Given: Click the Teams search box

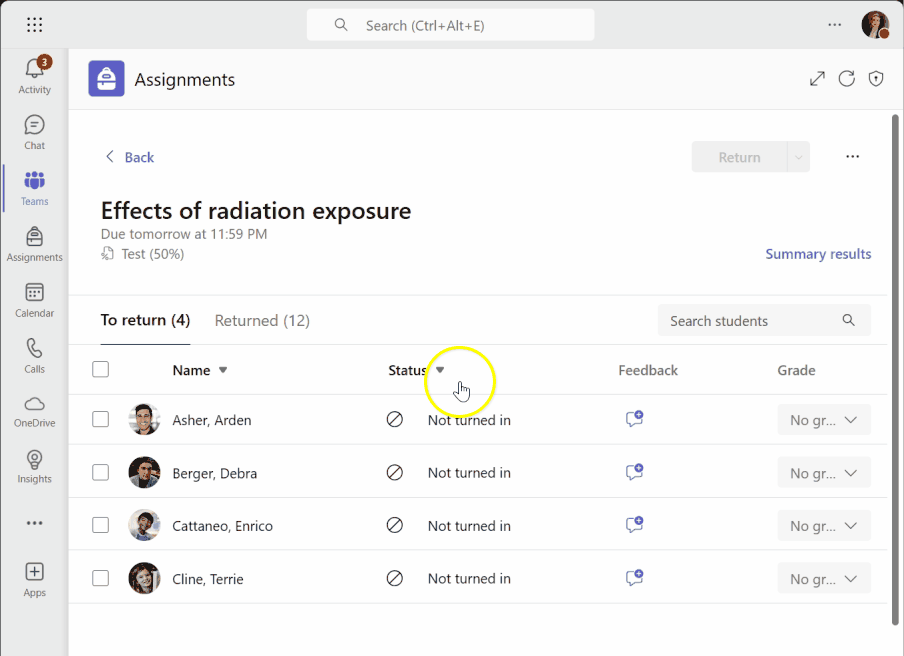Looking at the screenshot, I should (450, 25).
